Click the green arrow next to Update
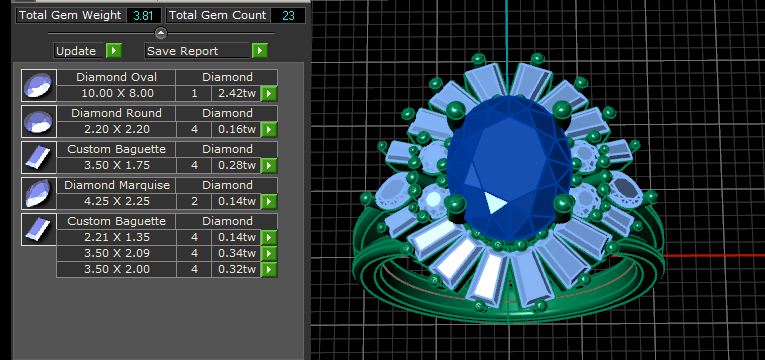Image resolution: width=765 pixels, height=360 pixels. point(114,51)
